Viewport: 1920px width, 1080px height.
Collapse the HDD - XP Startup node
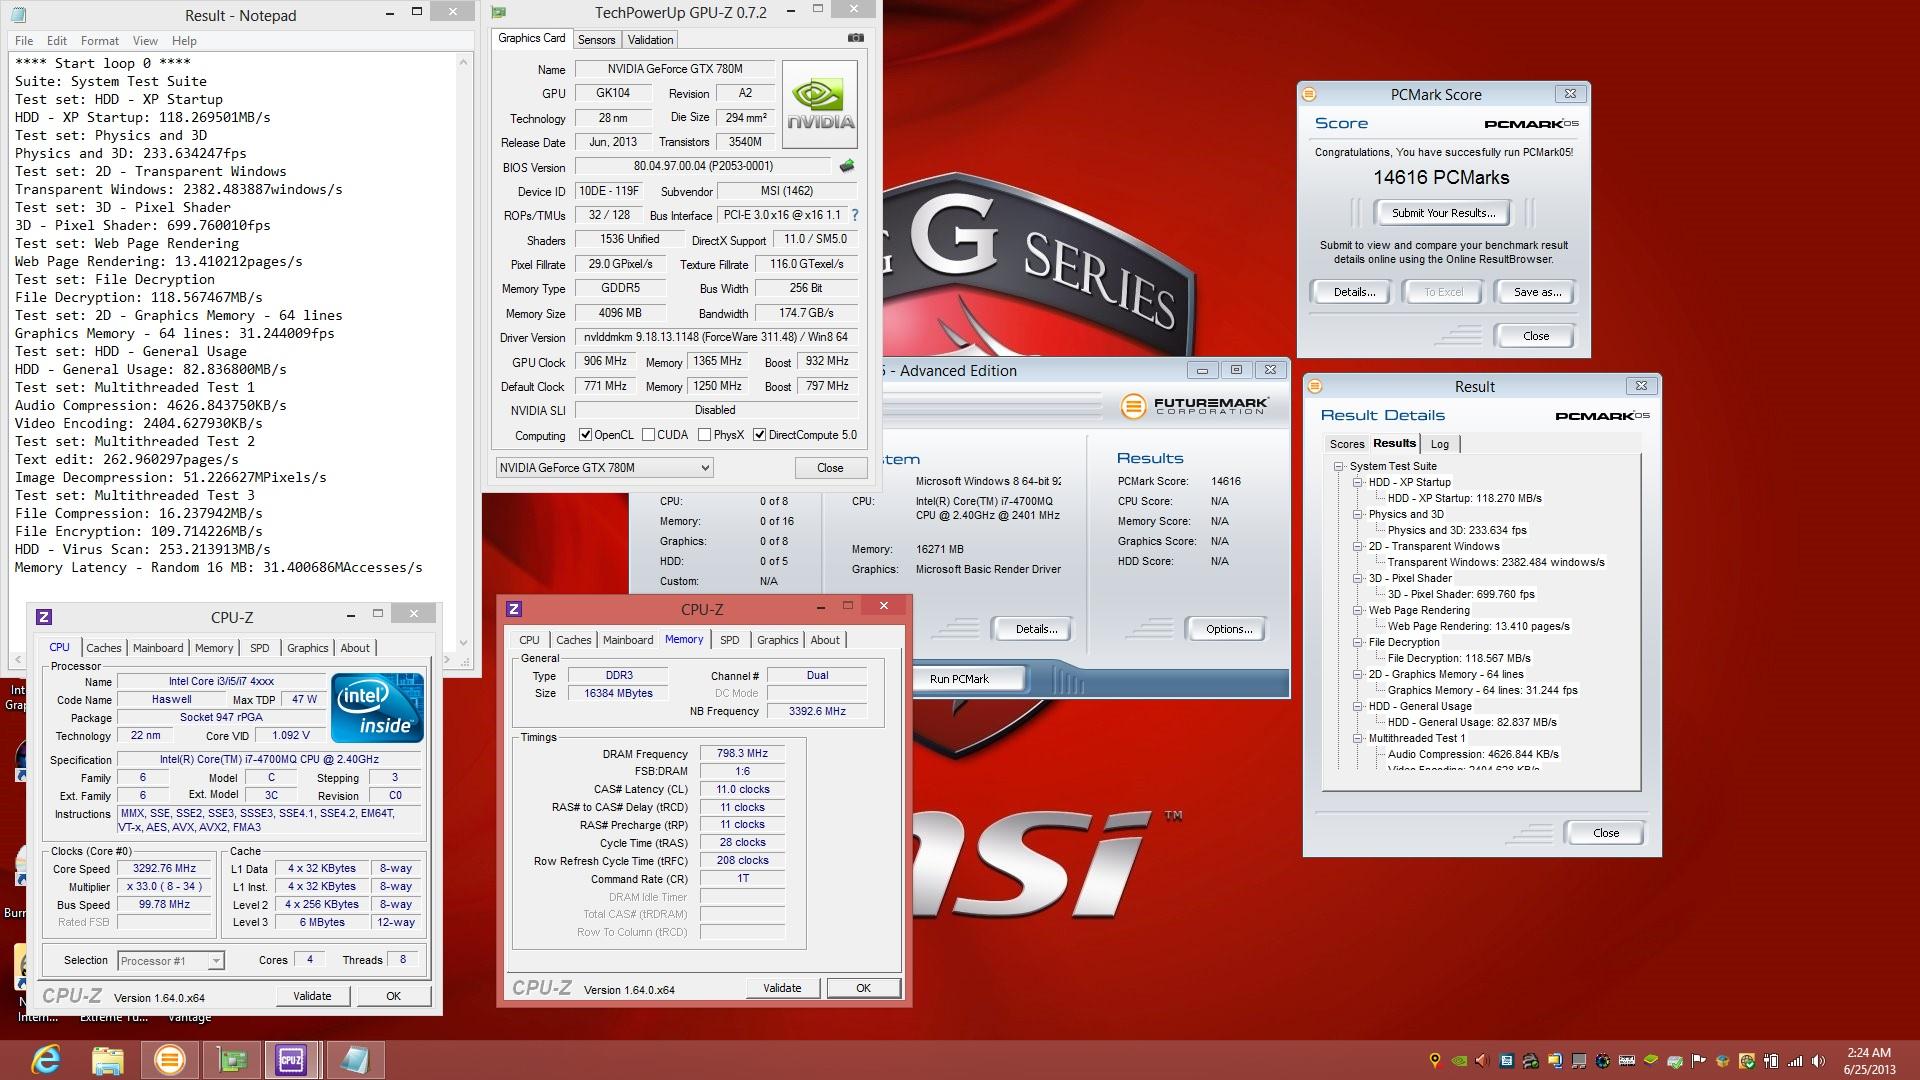(1358, 482)
